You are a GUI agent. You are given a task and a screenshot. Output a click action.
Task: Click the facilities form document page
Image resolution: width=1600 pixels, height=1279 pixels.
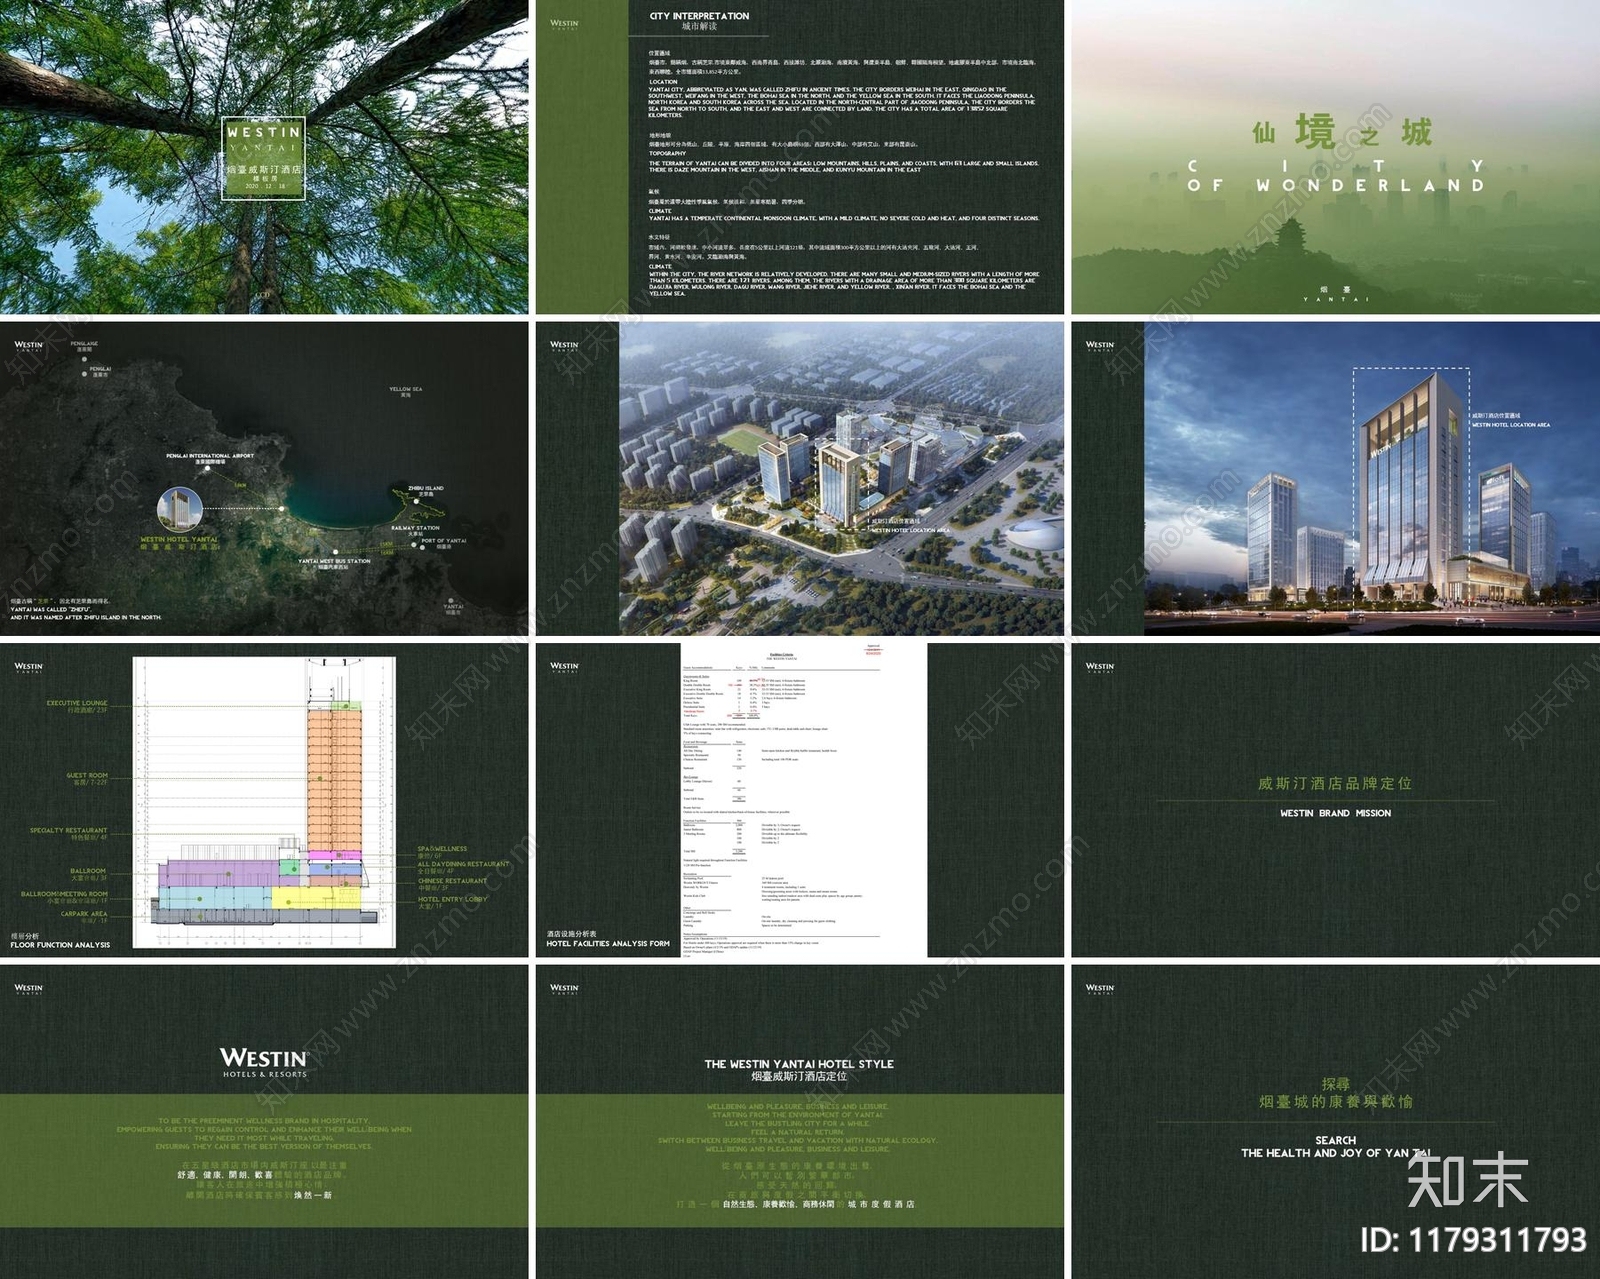point(803,800)
